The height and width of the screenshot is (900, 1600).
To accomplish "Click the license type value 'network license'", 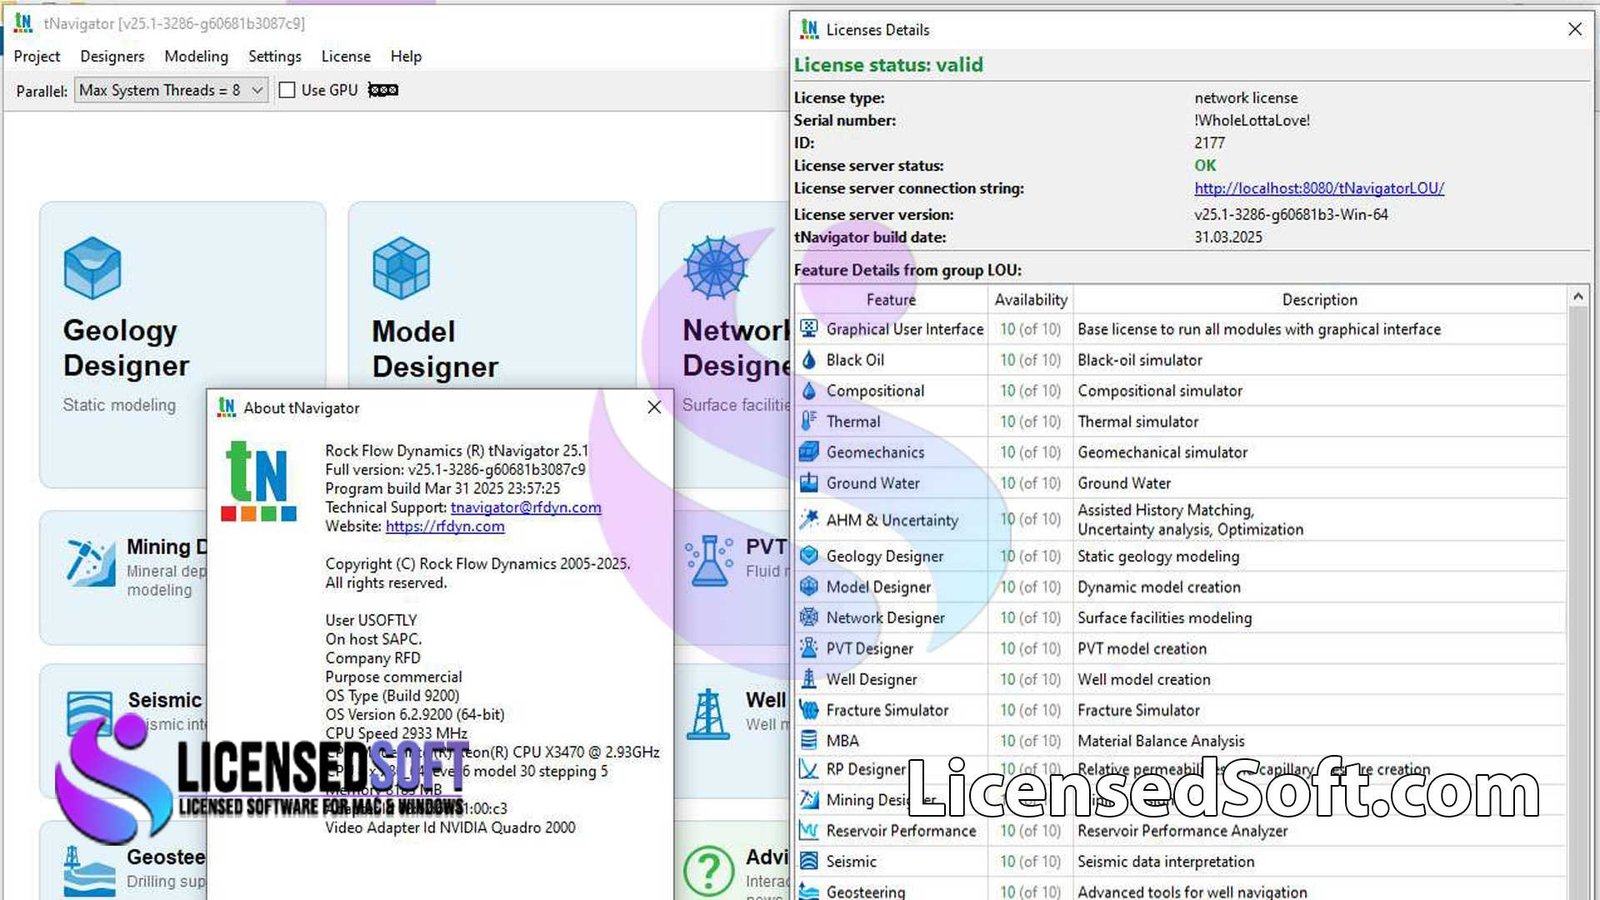I will 1246,97.
